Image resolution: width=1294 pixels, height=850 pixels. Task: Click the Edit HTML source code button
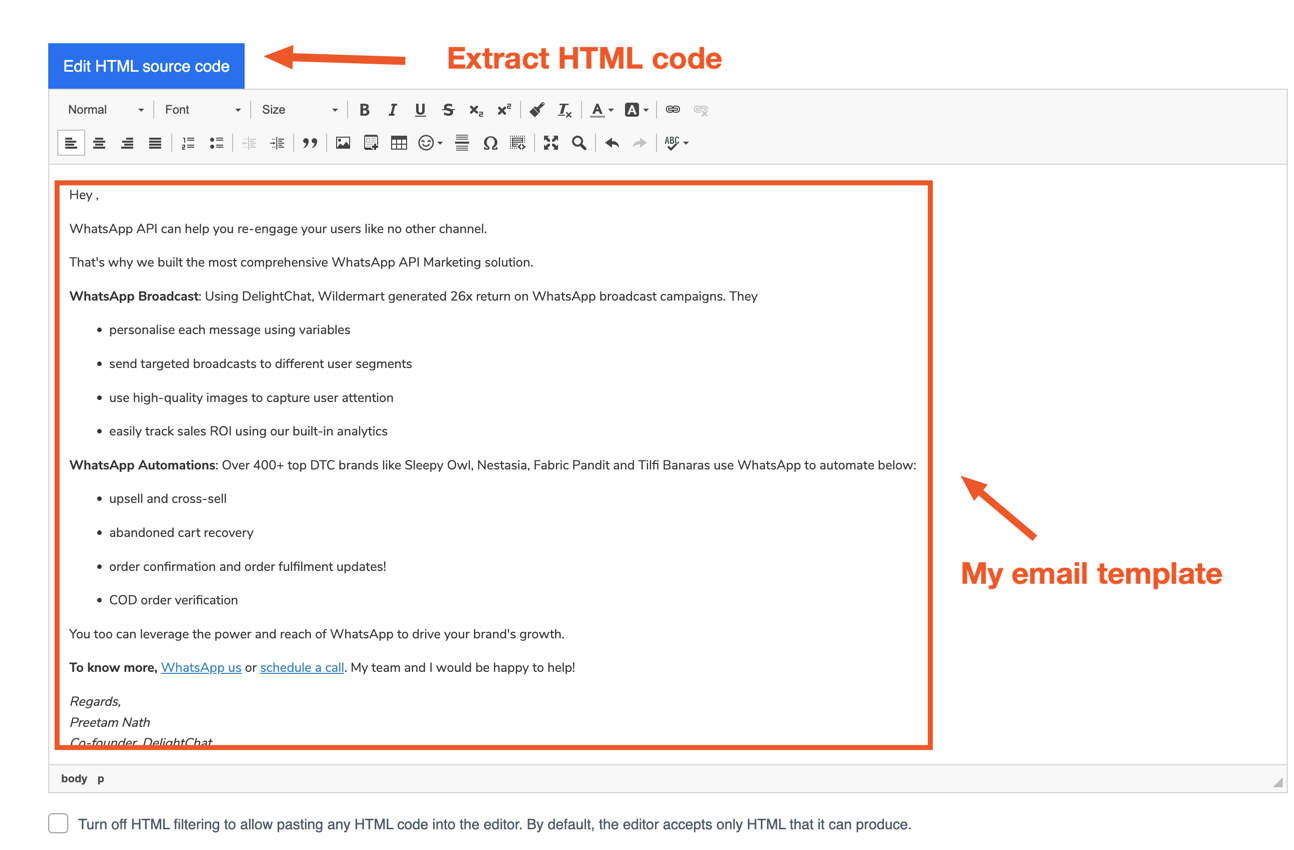(146, 66)
